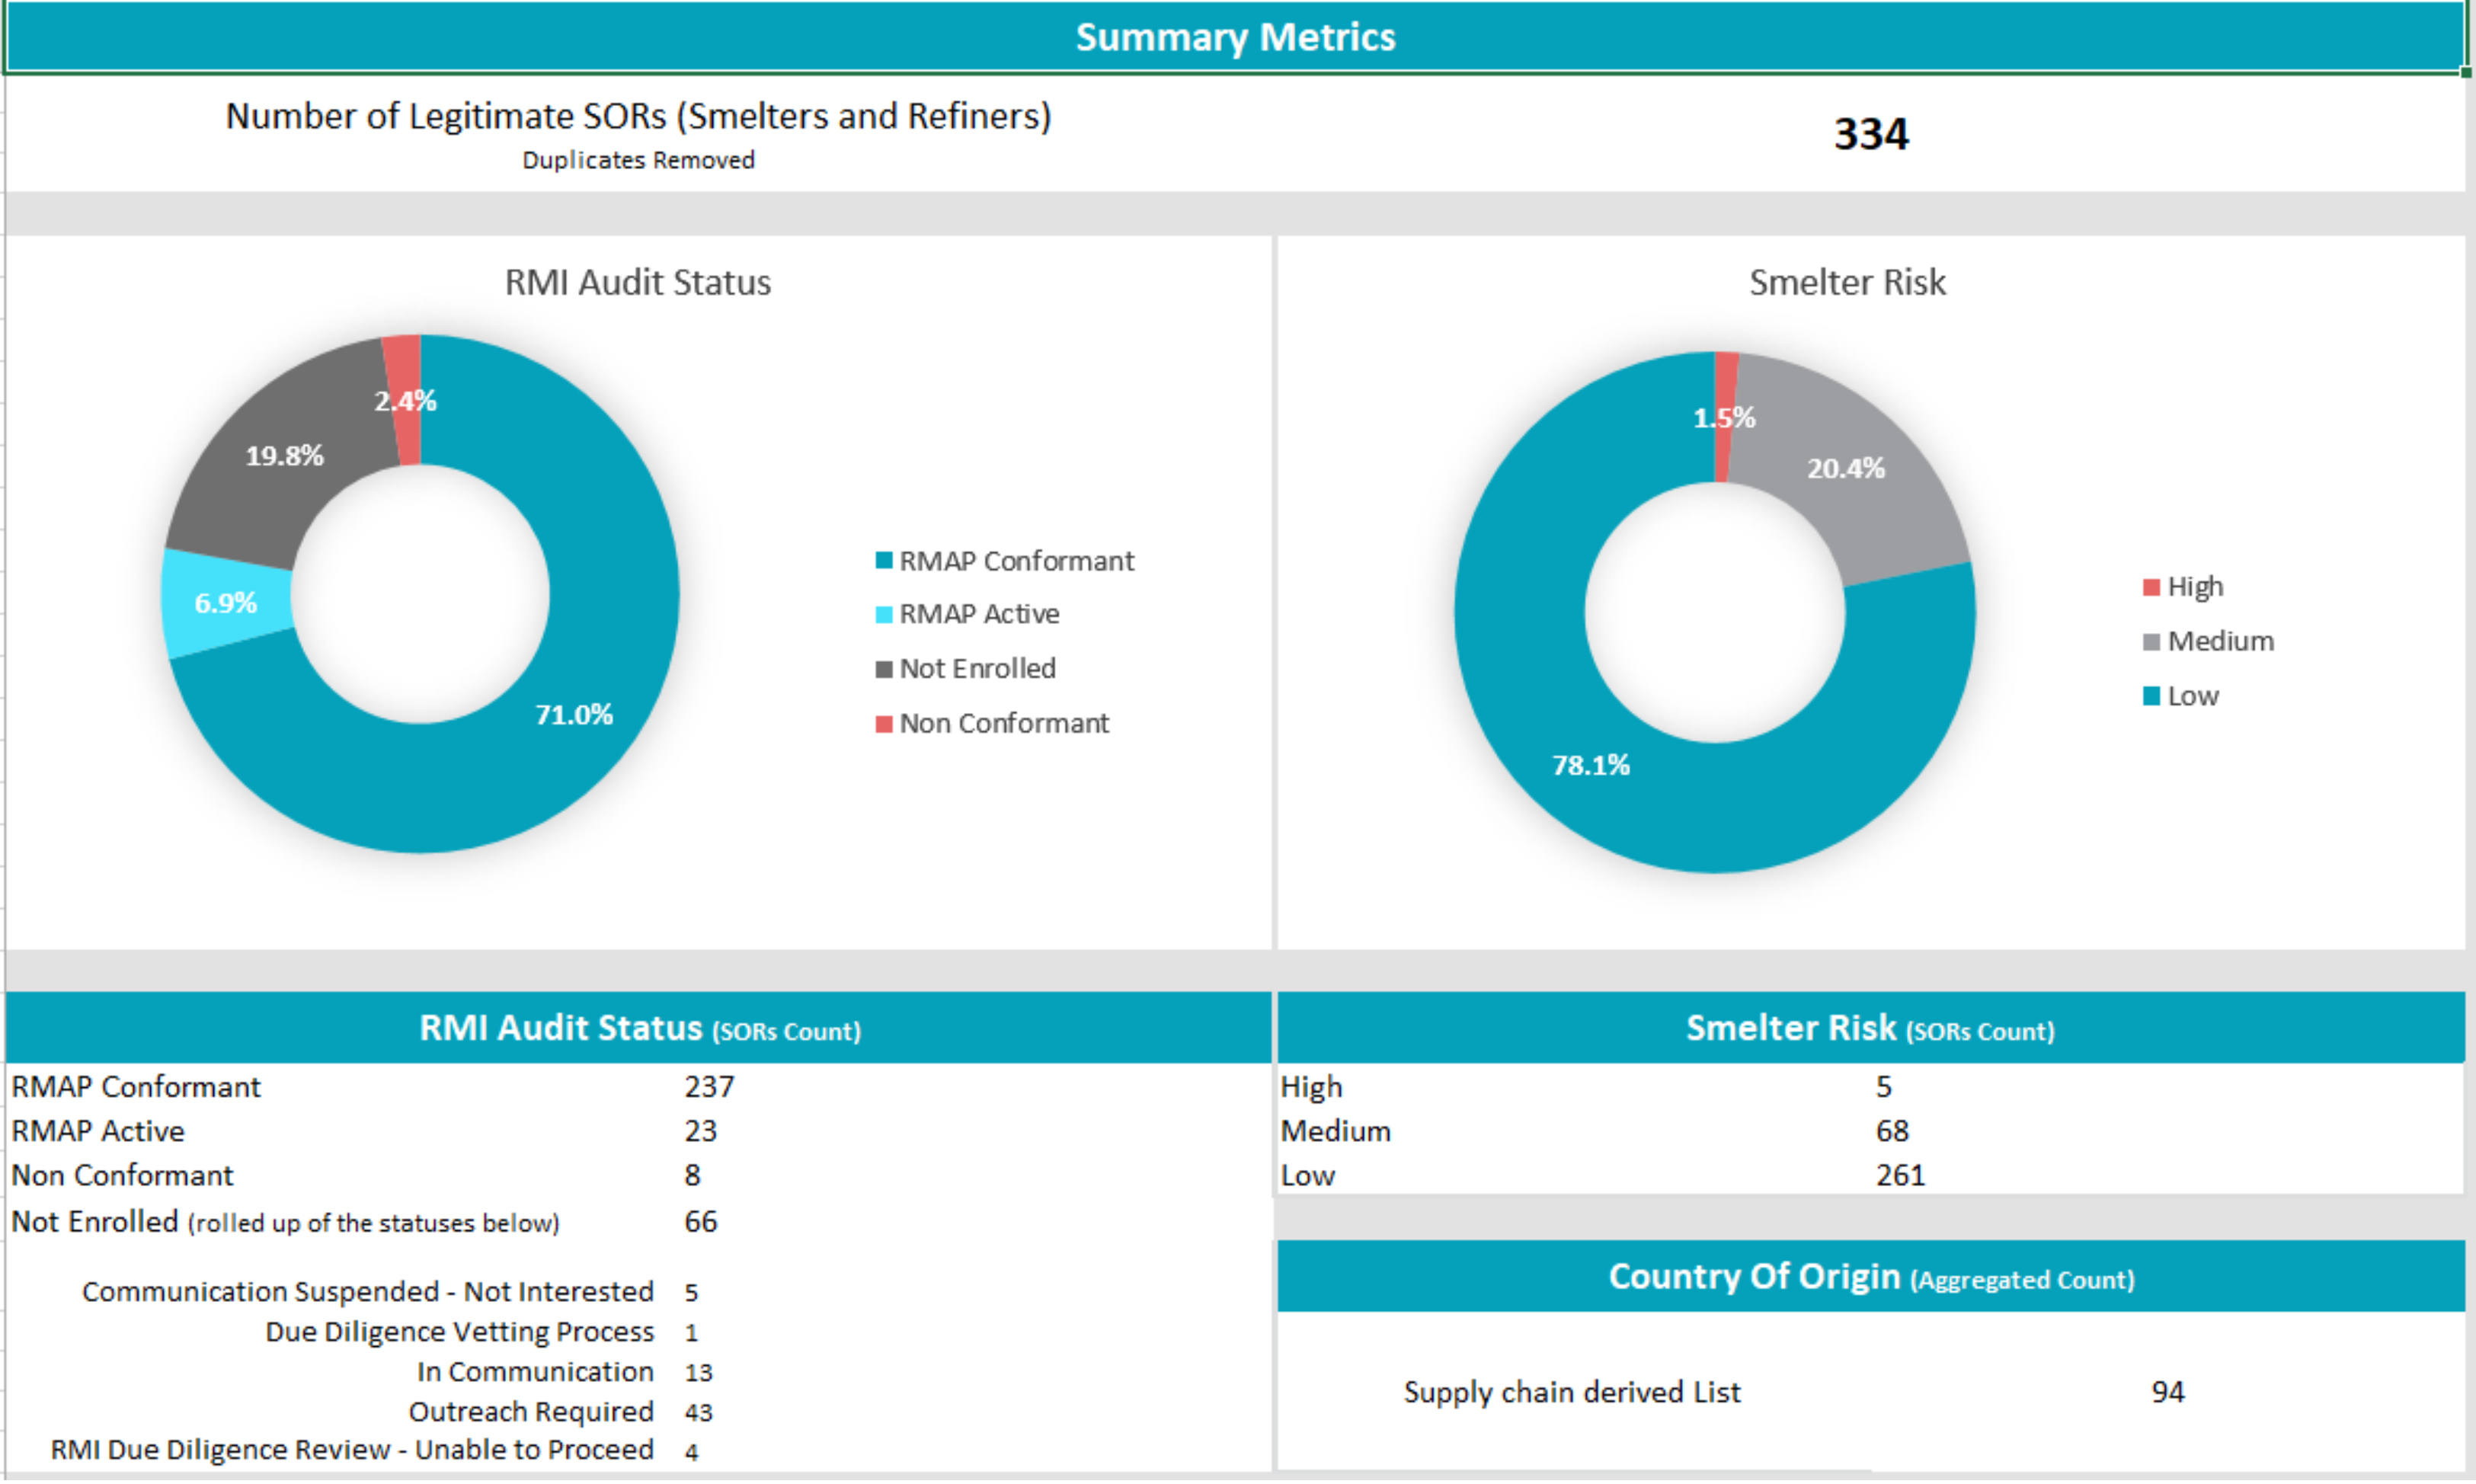
Task: Select 'Supply chain derived List' label
Action: 1572,1393
